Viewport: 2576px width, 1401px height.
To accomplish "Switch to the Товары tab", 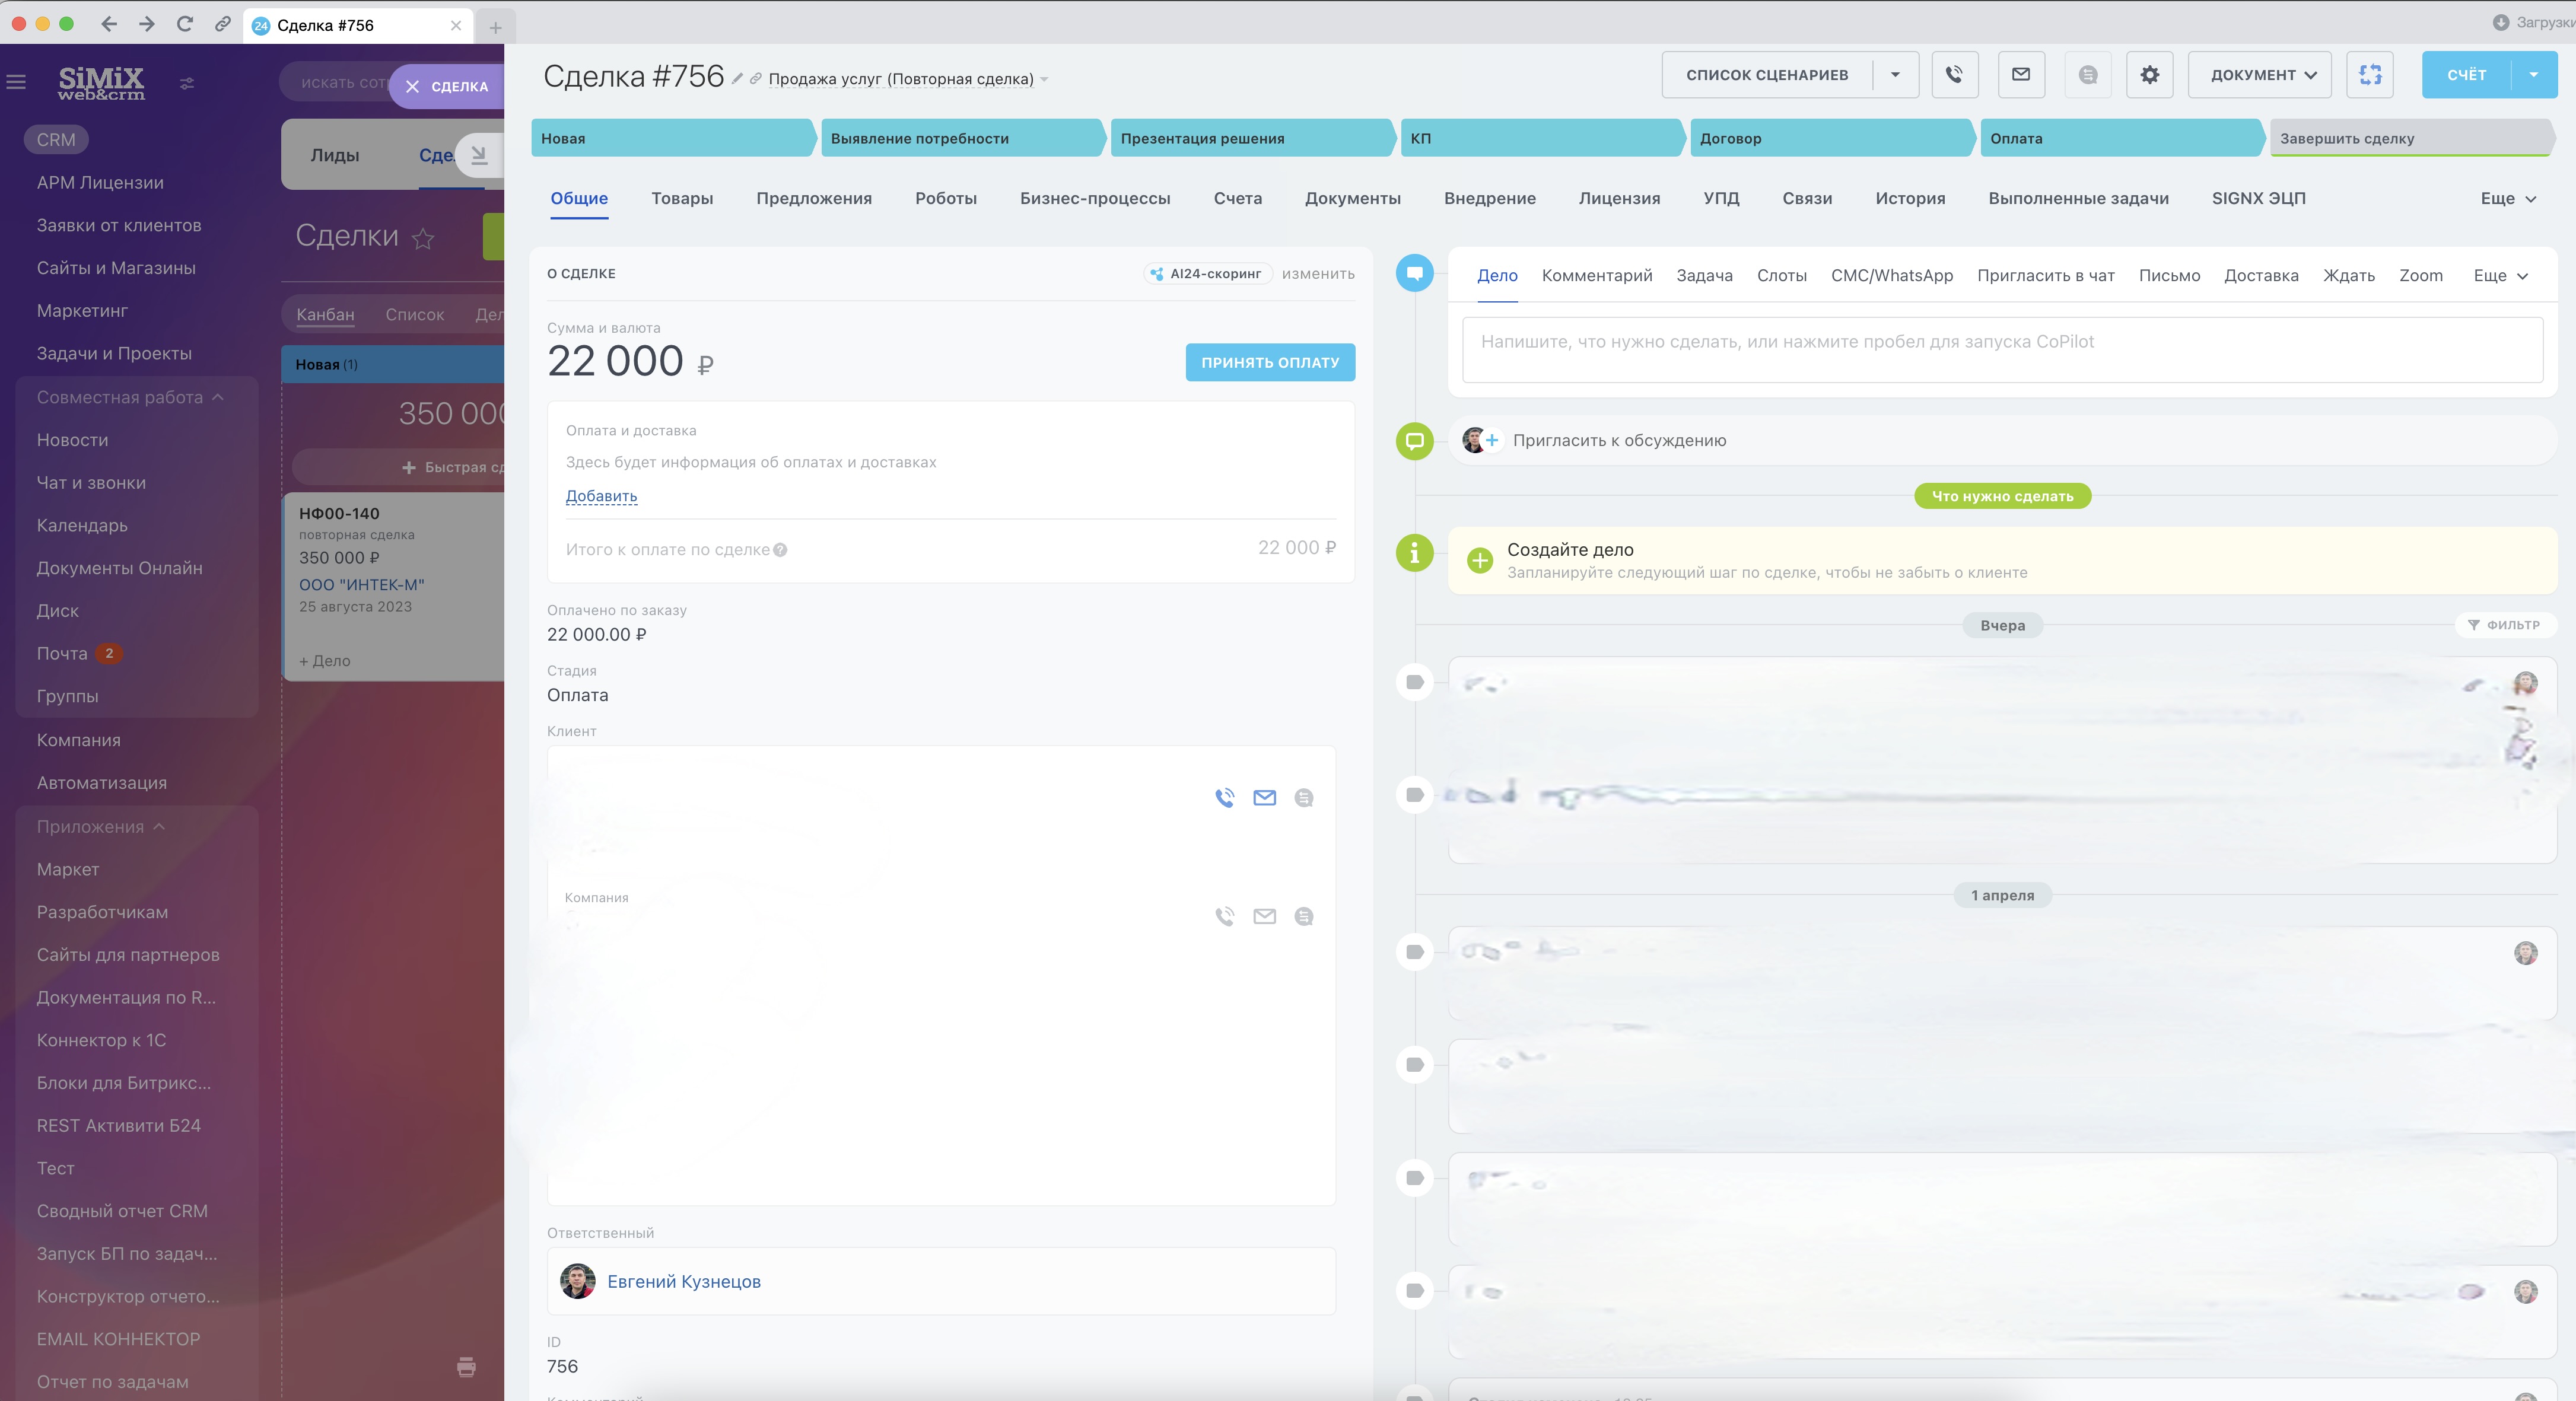I will pyautogui.click(x=682, y=198).
